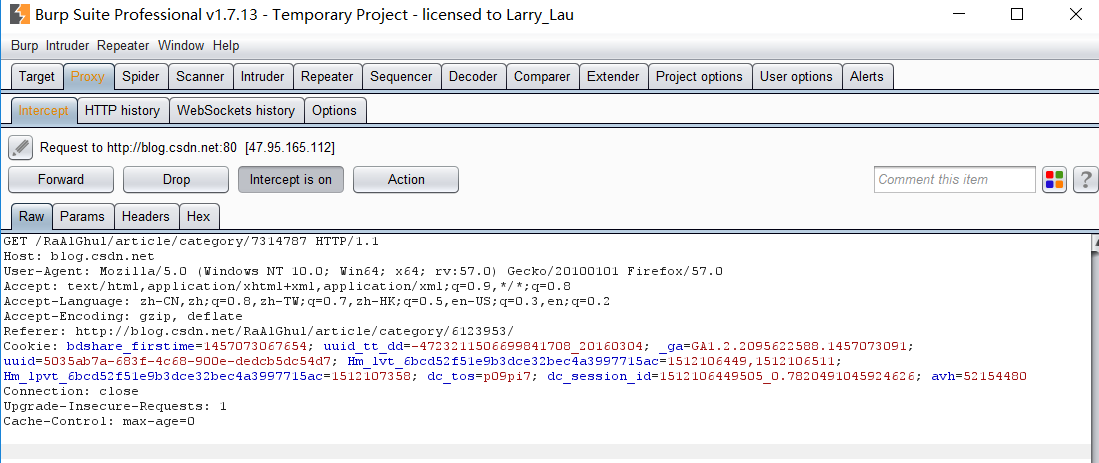Click the Accept-Encoding: gzip, deflate line
Image resolution: width=1099 pixels, height=463 pixels.
pos(123,316)
